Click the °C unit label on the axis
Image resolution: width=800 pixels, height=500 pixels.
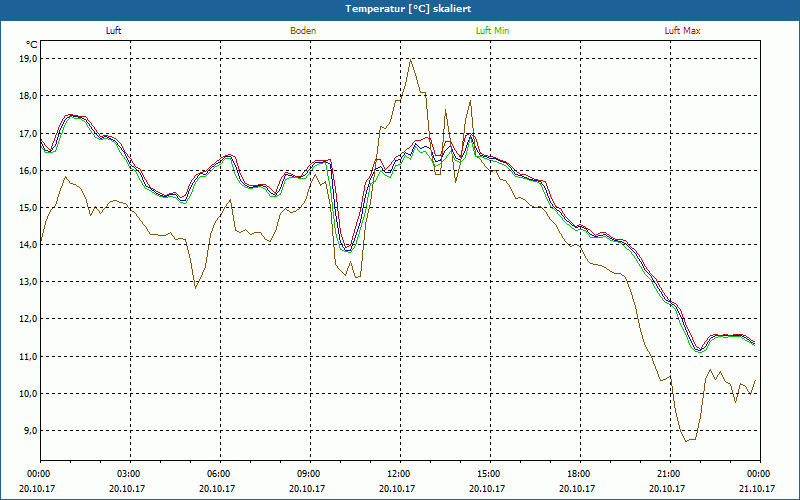pos(32,45)
